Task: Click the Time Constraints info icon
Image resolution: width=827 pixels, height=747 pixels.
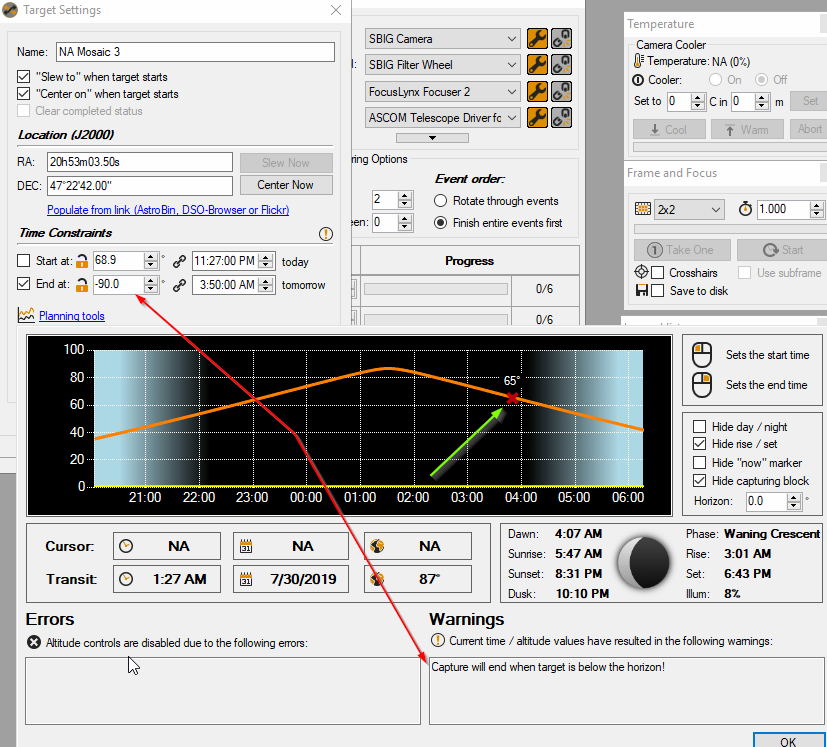Action: tap(325, 233)
